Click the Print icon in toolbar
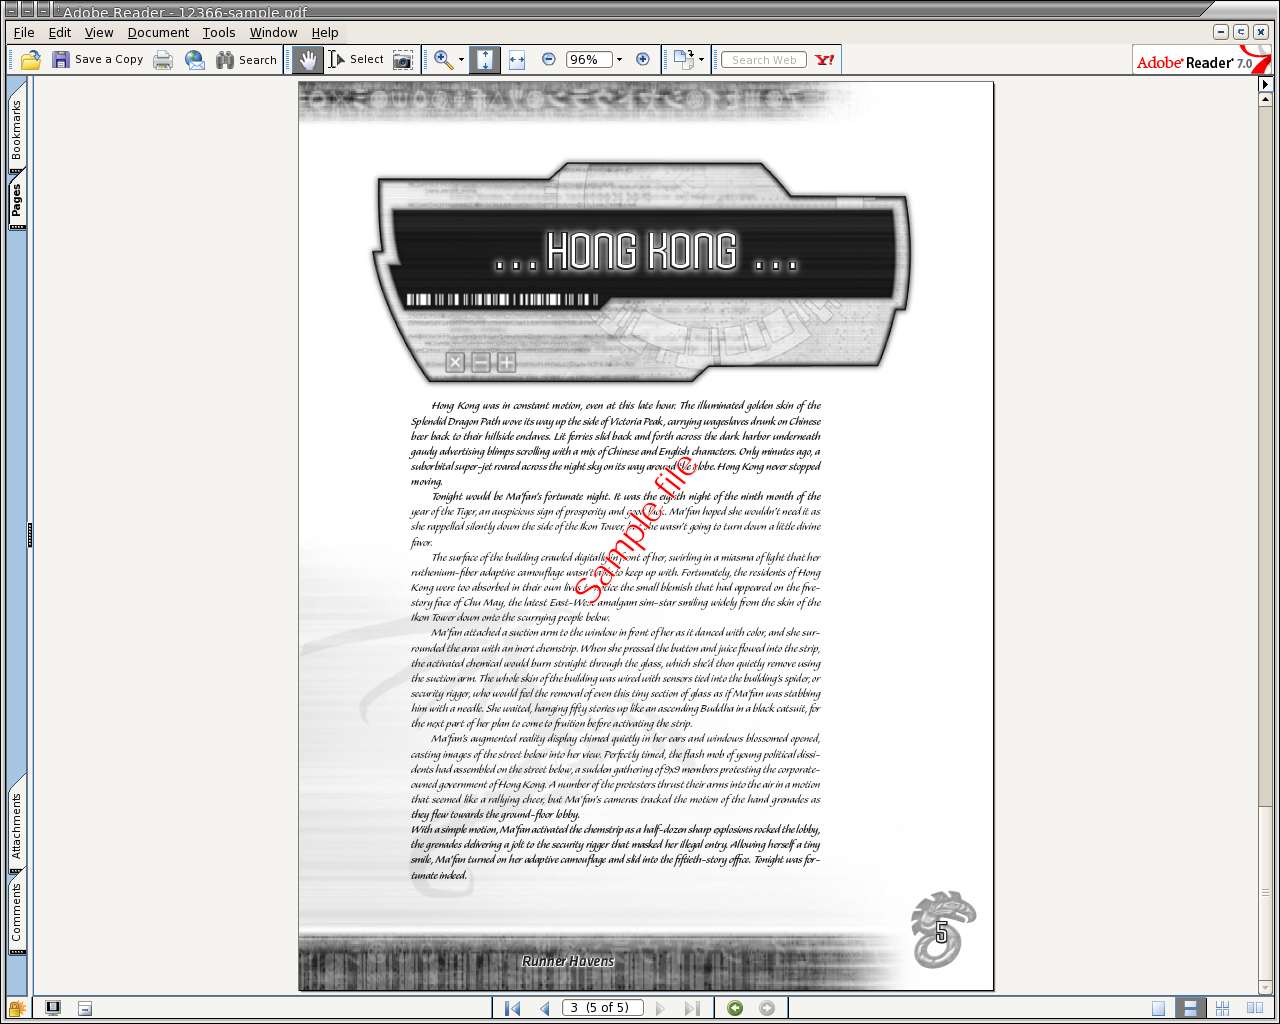Image resolution: width=1280 pixels, height=1024 pixels. 163,60
